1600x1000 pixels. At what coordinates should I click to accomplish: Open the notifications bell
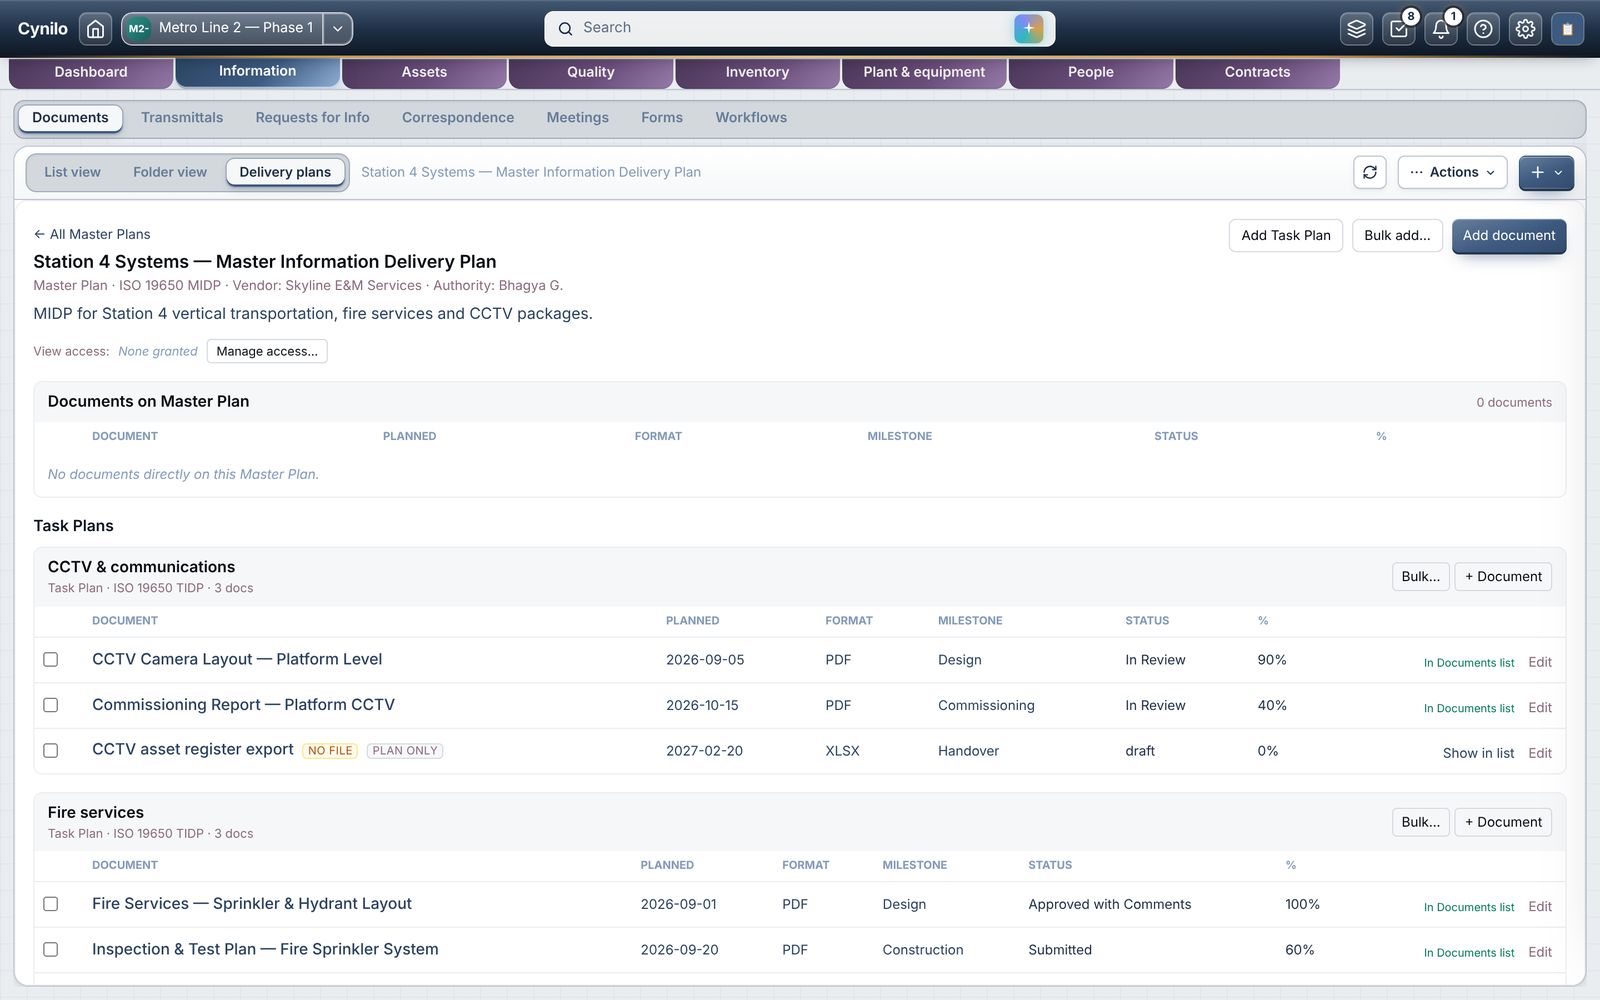click(1441, 29)
